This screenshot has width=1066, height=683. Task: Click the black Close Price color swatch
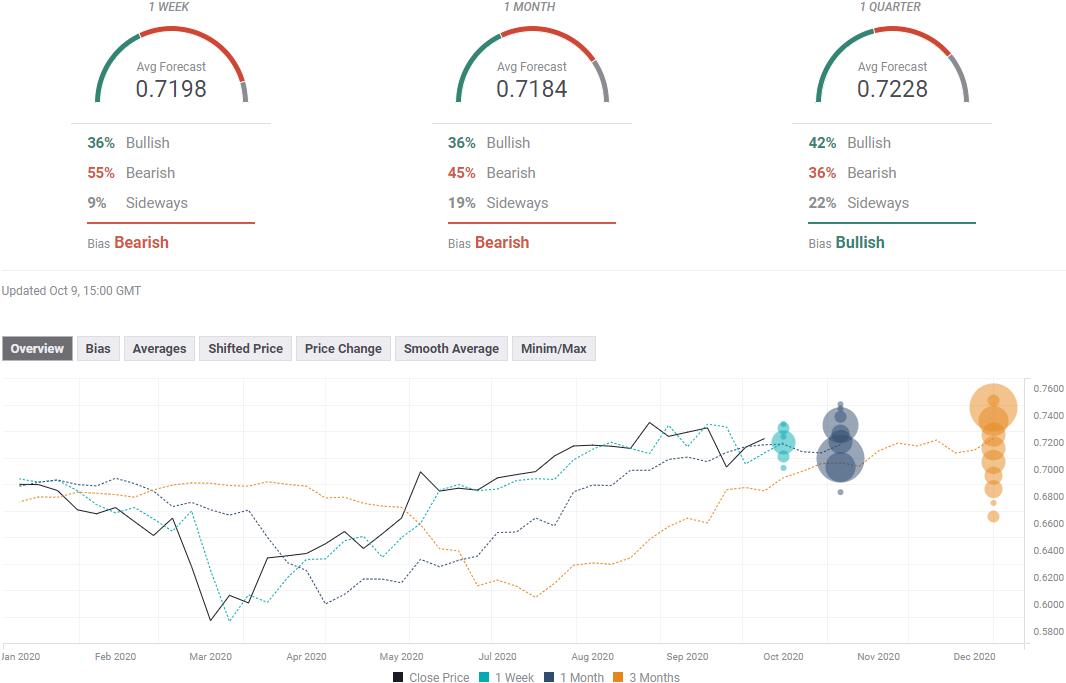pos(398,677)
